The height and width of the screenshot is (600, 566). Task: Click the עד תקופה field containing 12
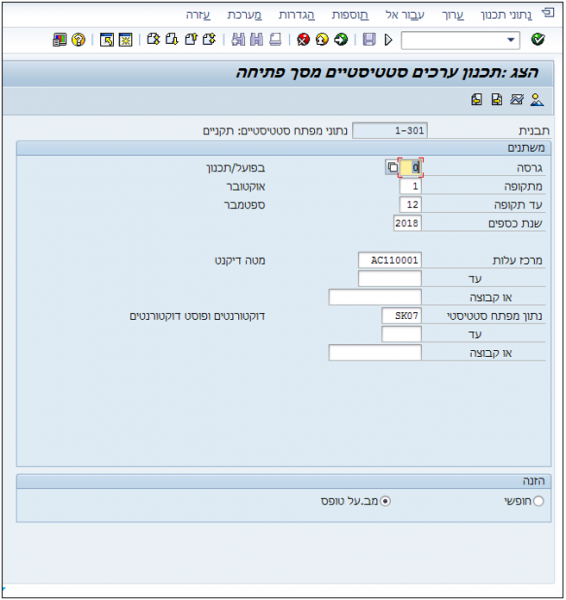click(410, 205)
